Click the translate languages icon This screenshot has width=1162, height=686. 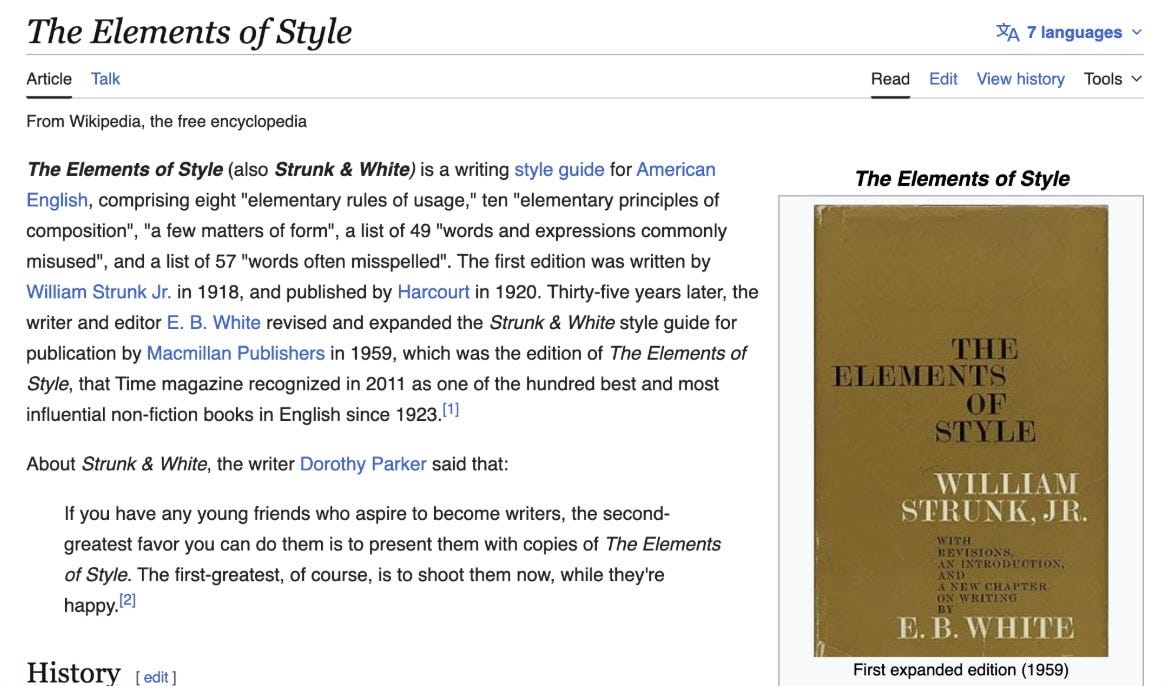click(x=1007, y=32)
